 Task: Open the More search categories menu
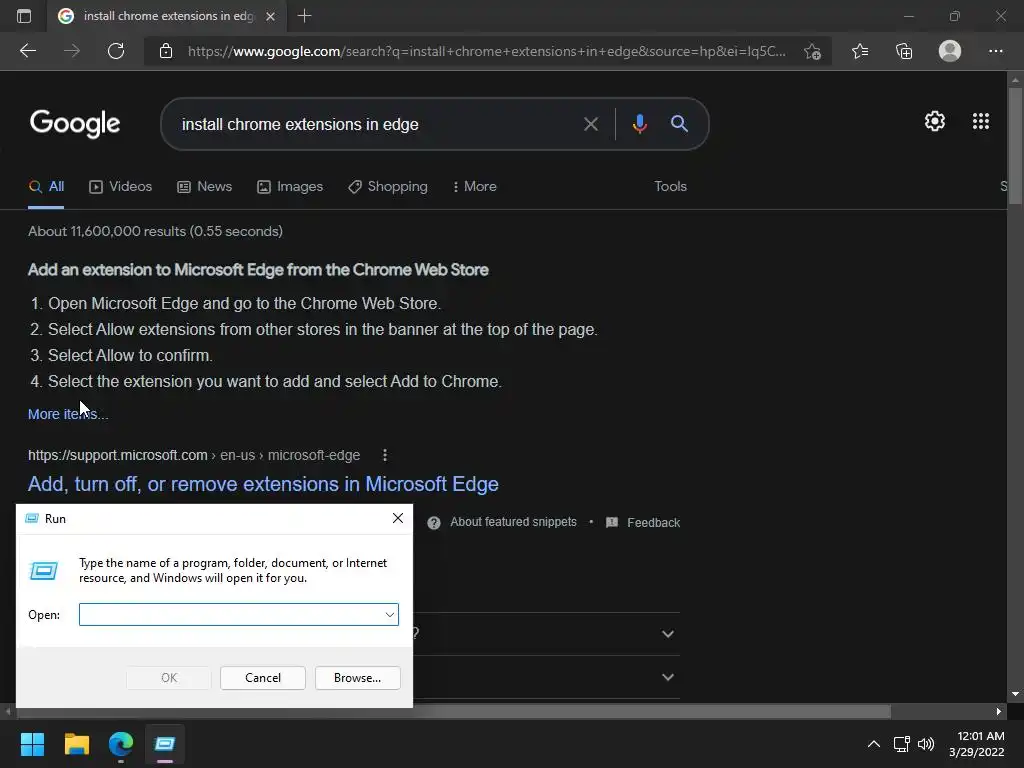tap(475, 187)
